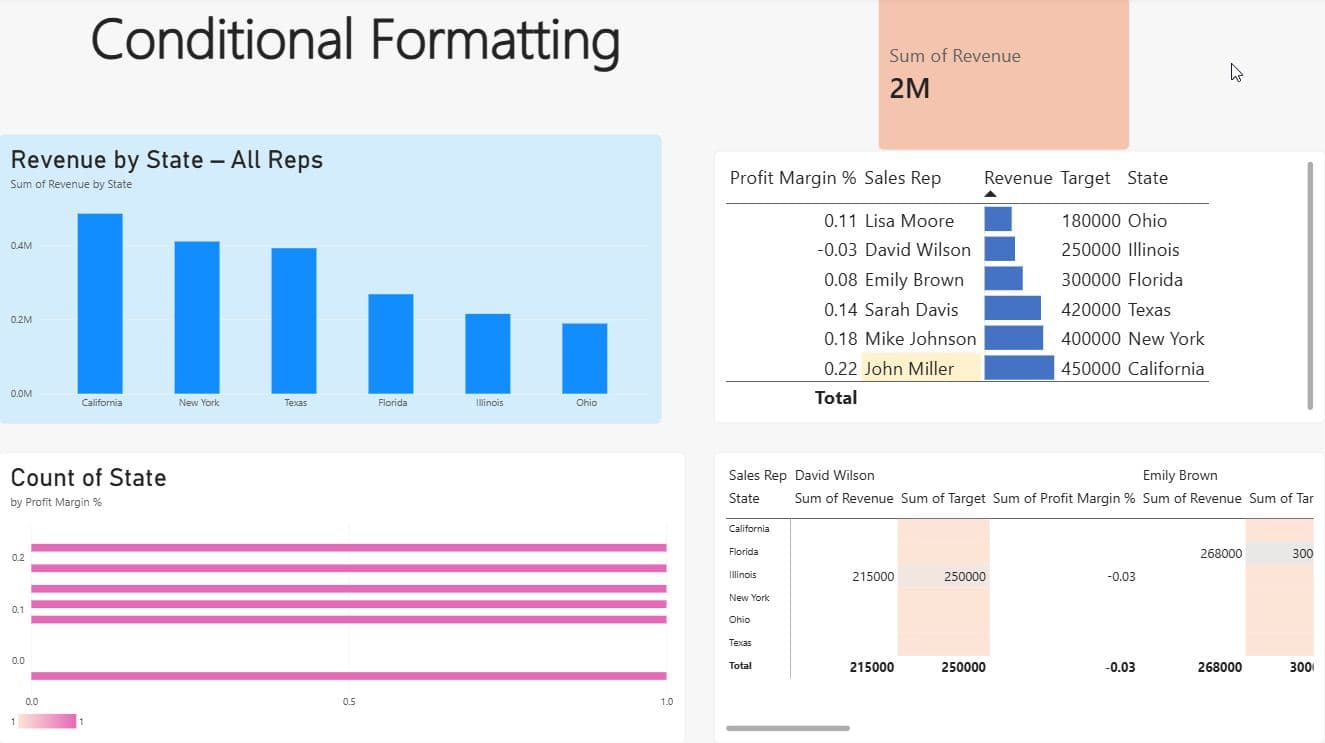Click the New York bar in revenue chart
Screen dimensions: 1325x743
[x=197, y=317]
